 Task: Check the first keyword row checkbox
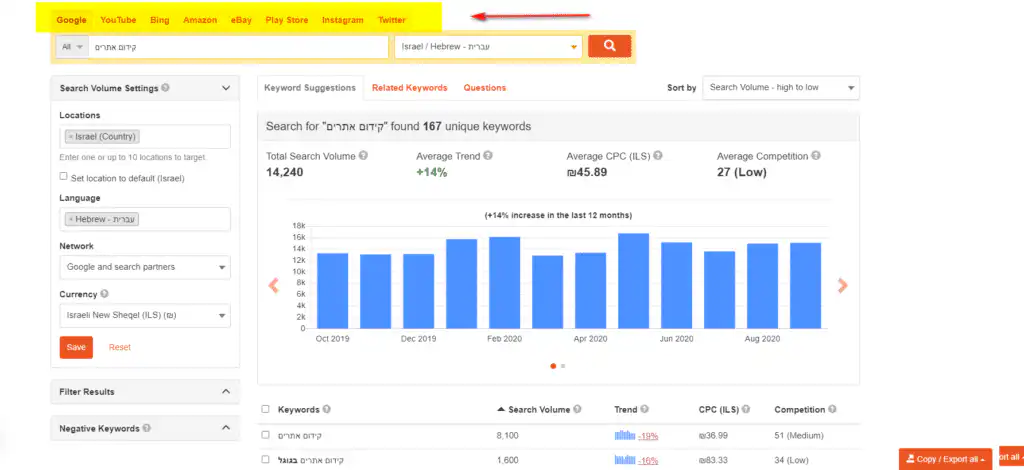tap(265, 435)
